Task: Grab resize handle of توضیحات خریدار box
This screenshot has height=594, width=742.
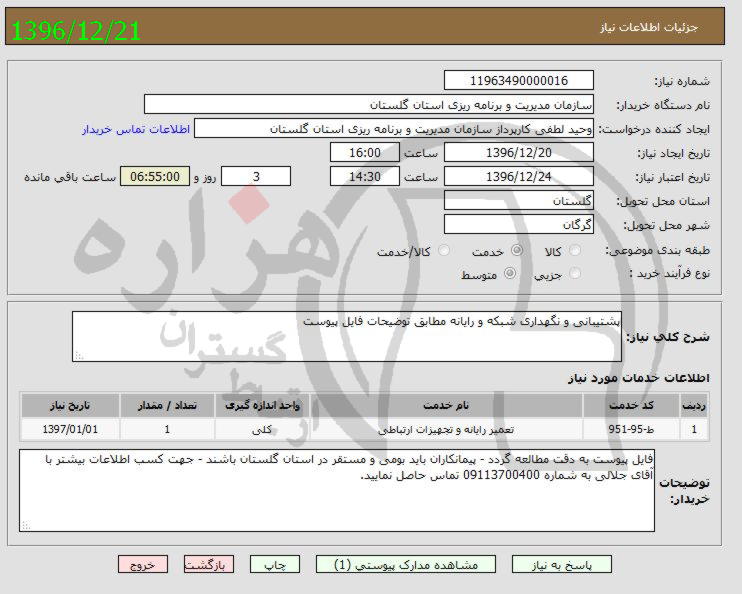Action: point(26,526)
